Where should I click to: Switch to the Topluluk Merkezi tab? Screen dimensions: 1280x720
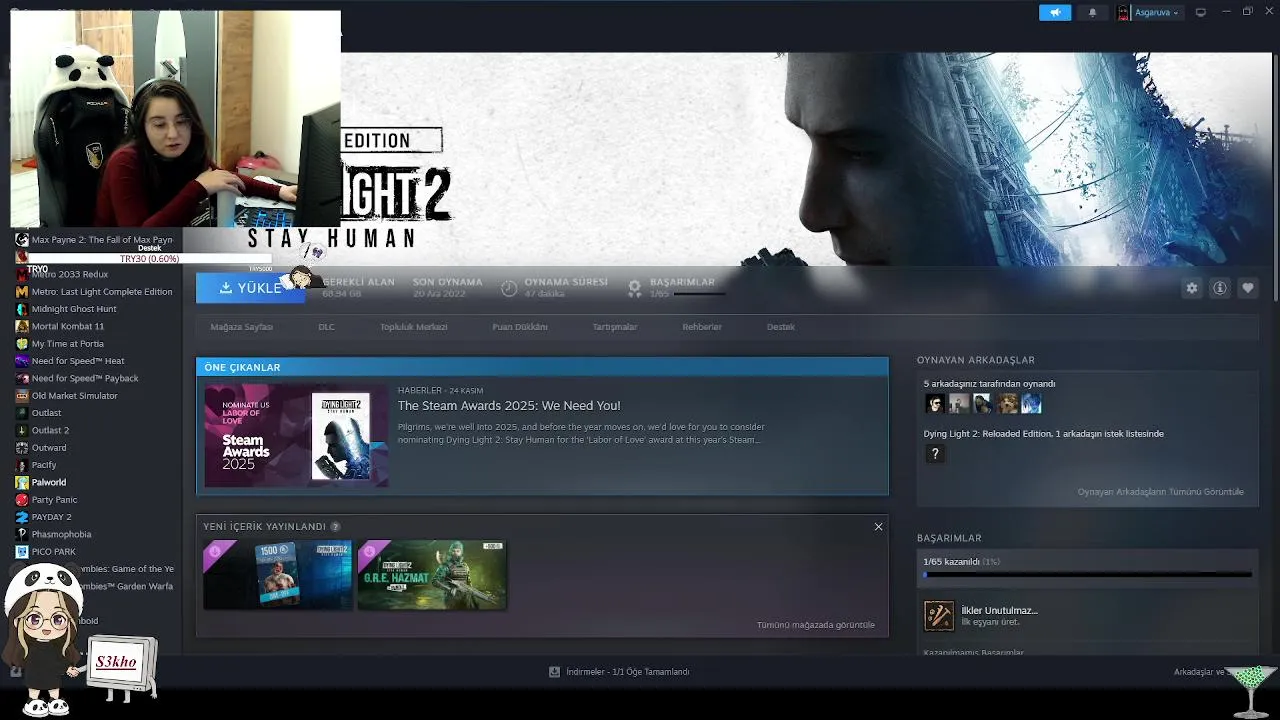coord(414,327)
